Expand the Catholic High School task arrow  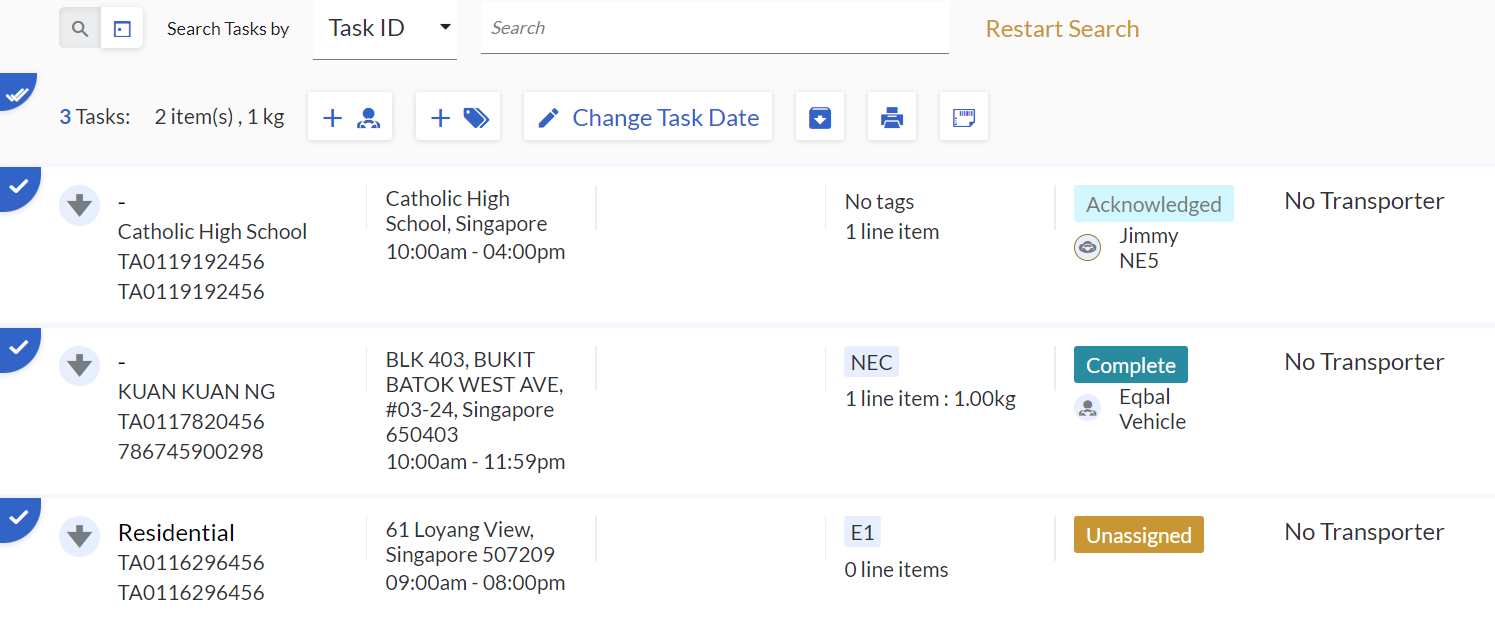(x=79, y=206)
